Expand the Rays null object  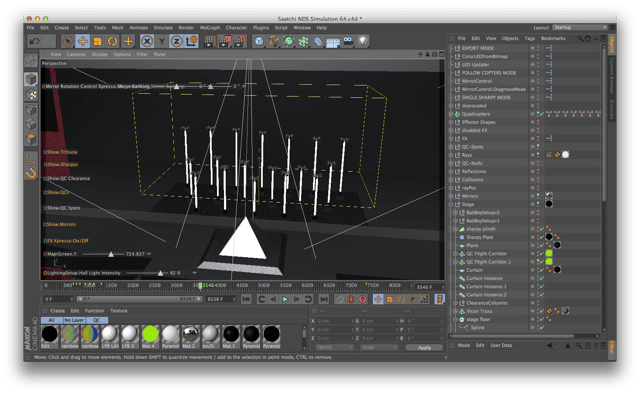(451, 155)
